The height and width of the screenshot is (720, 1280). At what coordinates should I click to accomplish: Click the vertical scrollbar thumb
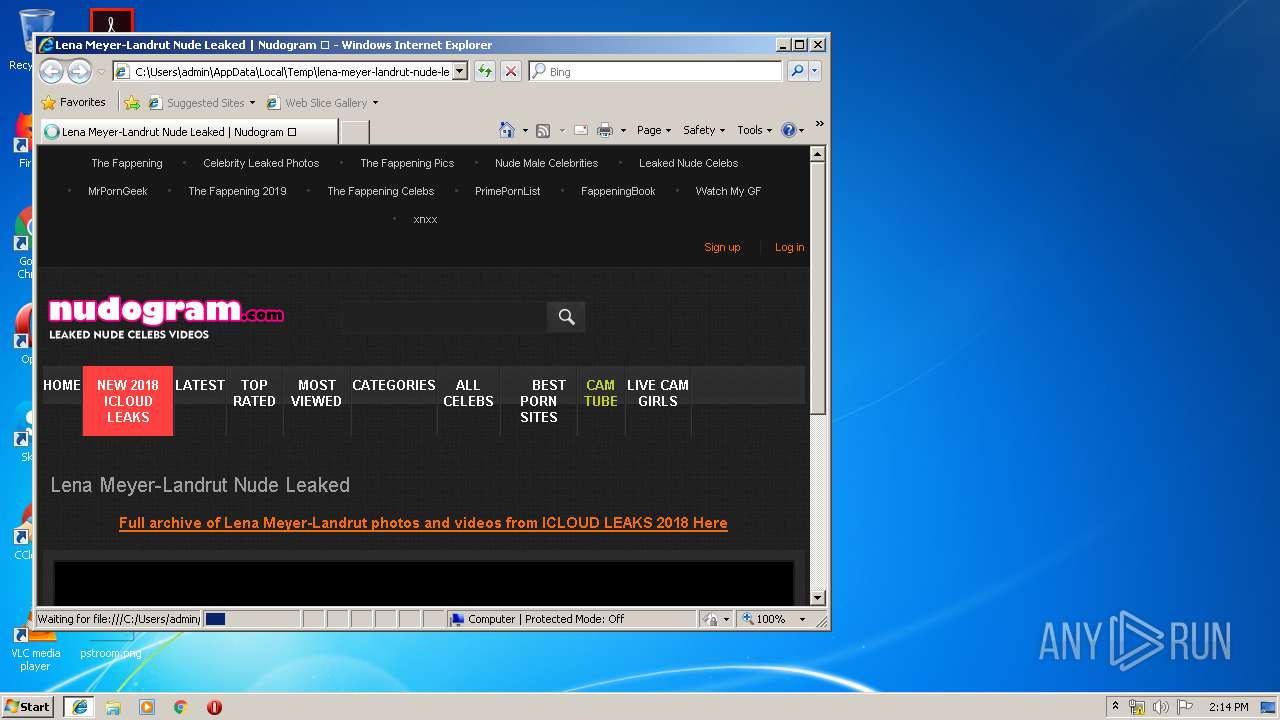coord(818,288)
